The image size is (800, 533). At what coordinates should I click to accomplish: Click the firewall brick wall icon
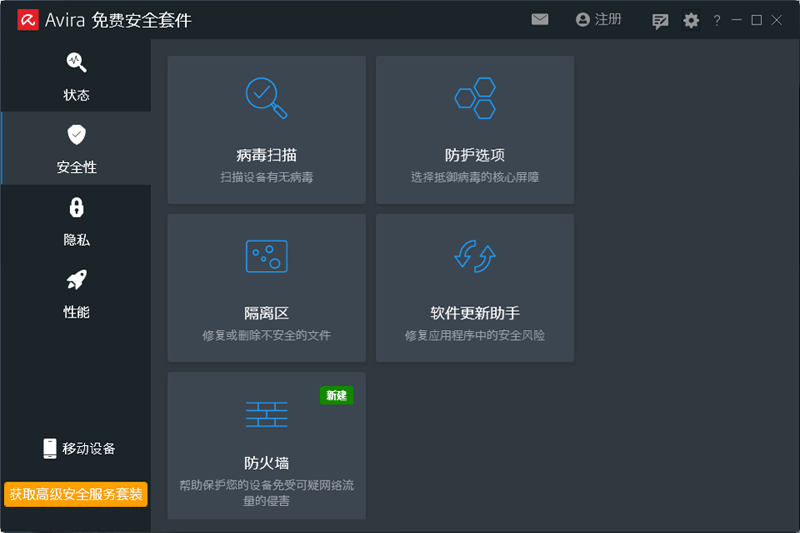pyautogui.click(x=266, y=414)
